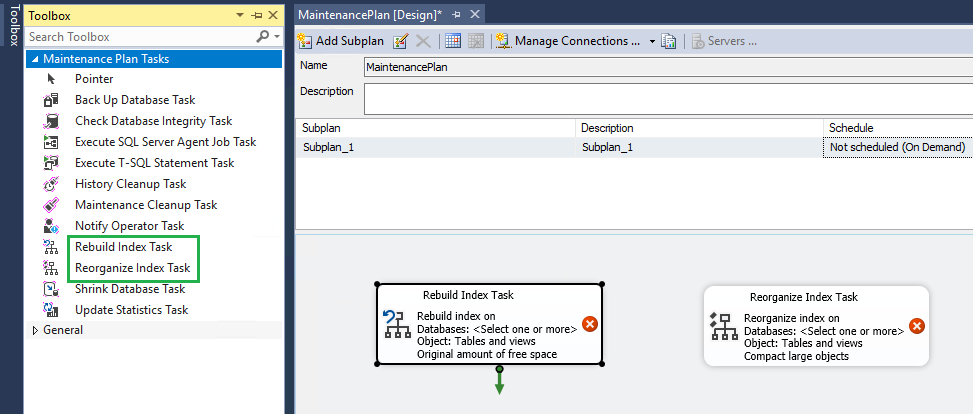
Task: Click the red error icon on Reorganize Index Task
Action: 916,325
